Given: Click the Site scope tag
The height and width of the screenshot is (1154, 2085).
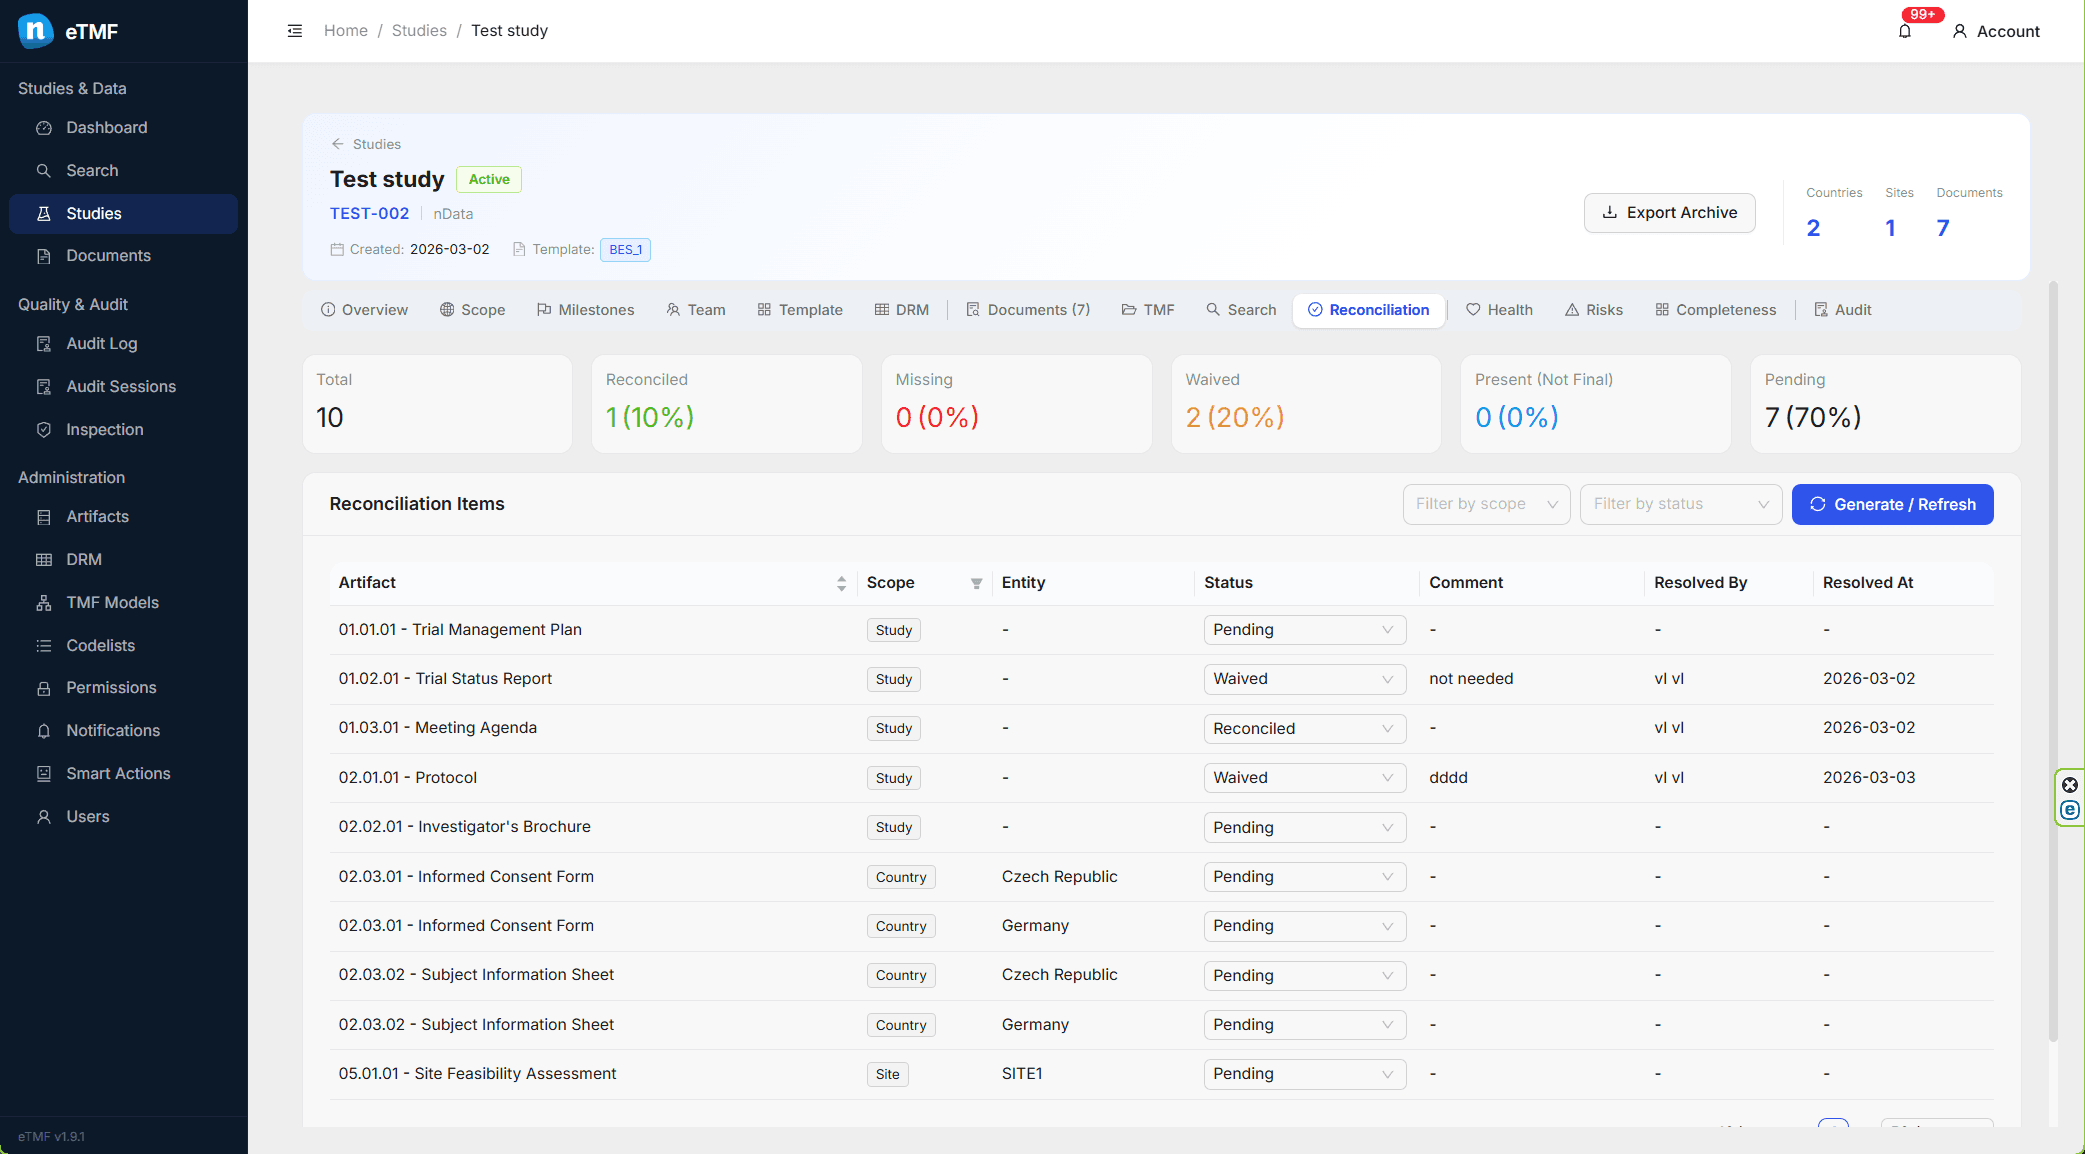Looking at the screenshot, I should (887, 1074).
